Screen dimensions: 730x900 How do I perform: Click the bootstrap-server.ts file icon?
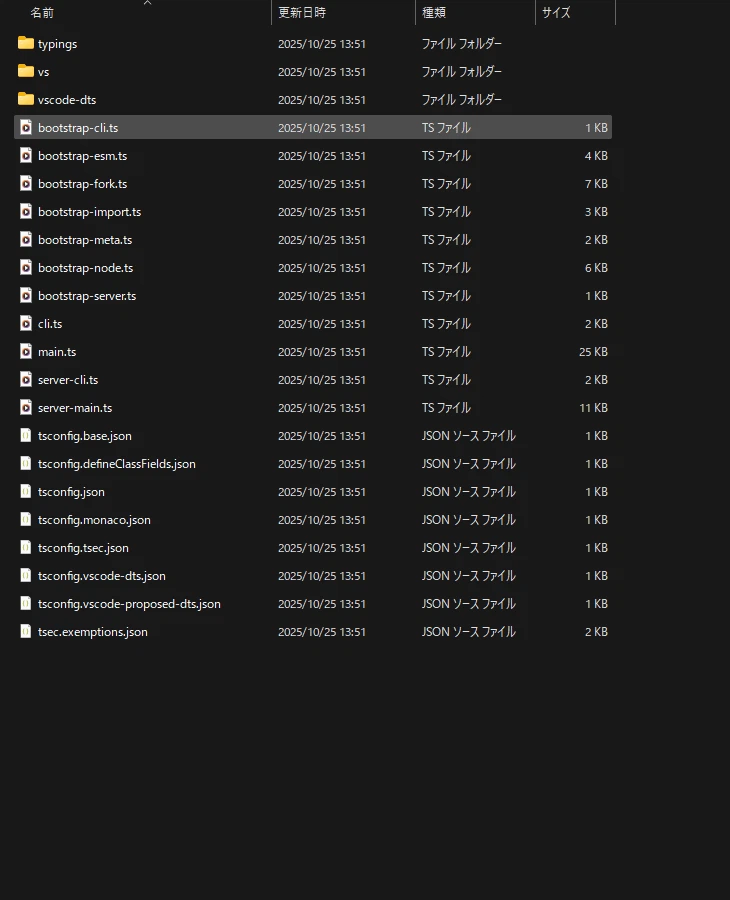26,295
